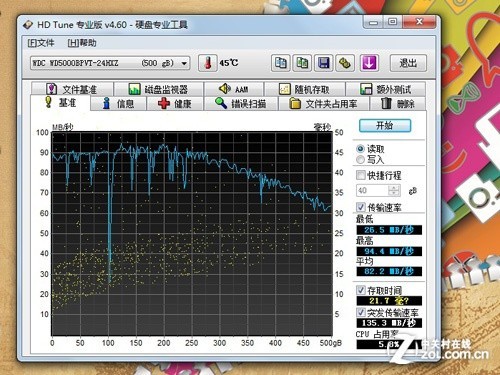The image size is (500, 375).
Task: Toggle the 存取时间 access time checkbox
Action: click(x=361, y=290)
